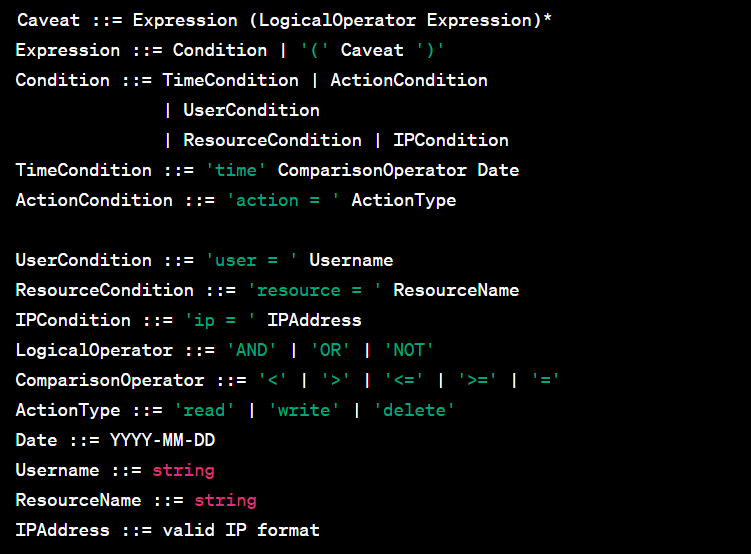Image resolution: width=751 pixels, height=554 pixels.
Task: Click the green 'time' literal
Action: (x=235, y=170)
